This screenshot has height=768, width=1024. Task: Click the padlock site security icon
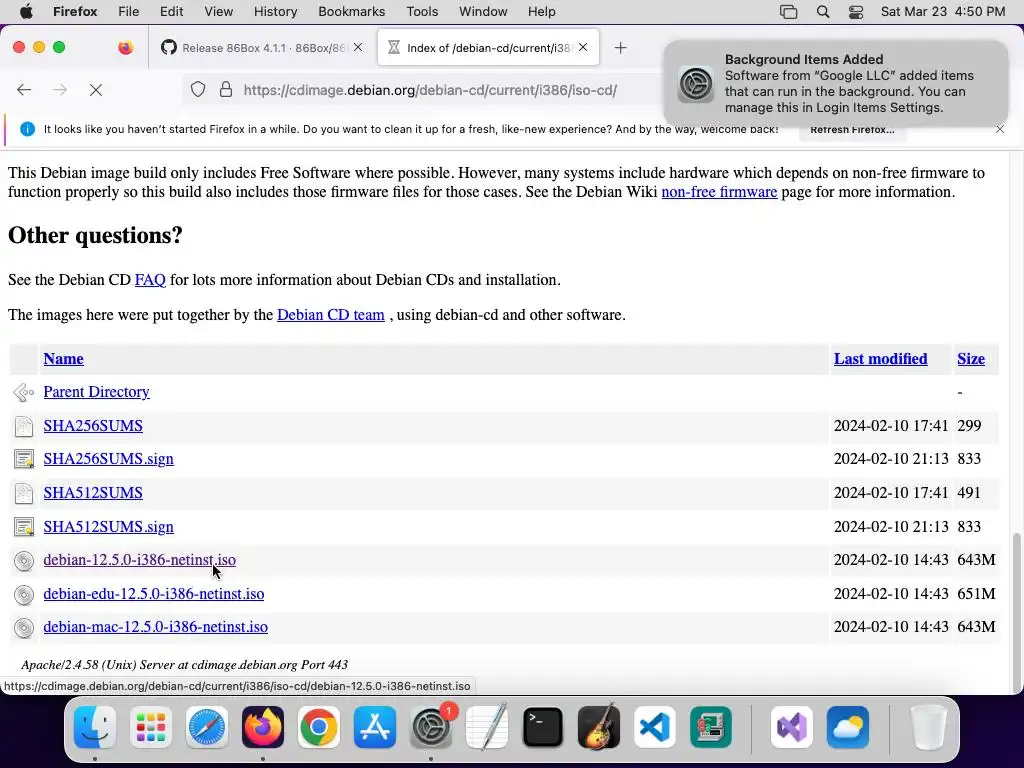[x=226, y=89]
